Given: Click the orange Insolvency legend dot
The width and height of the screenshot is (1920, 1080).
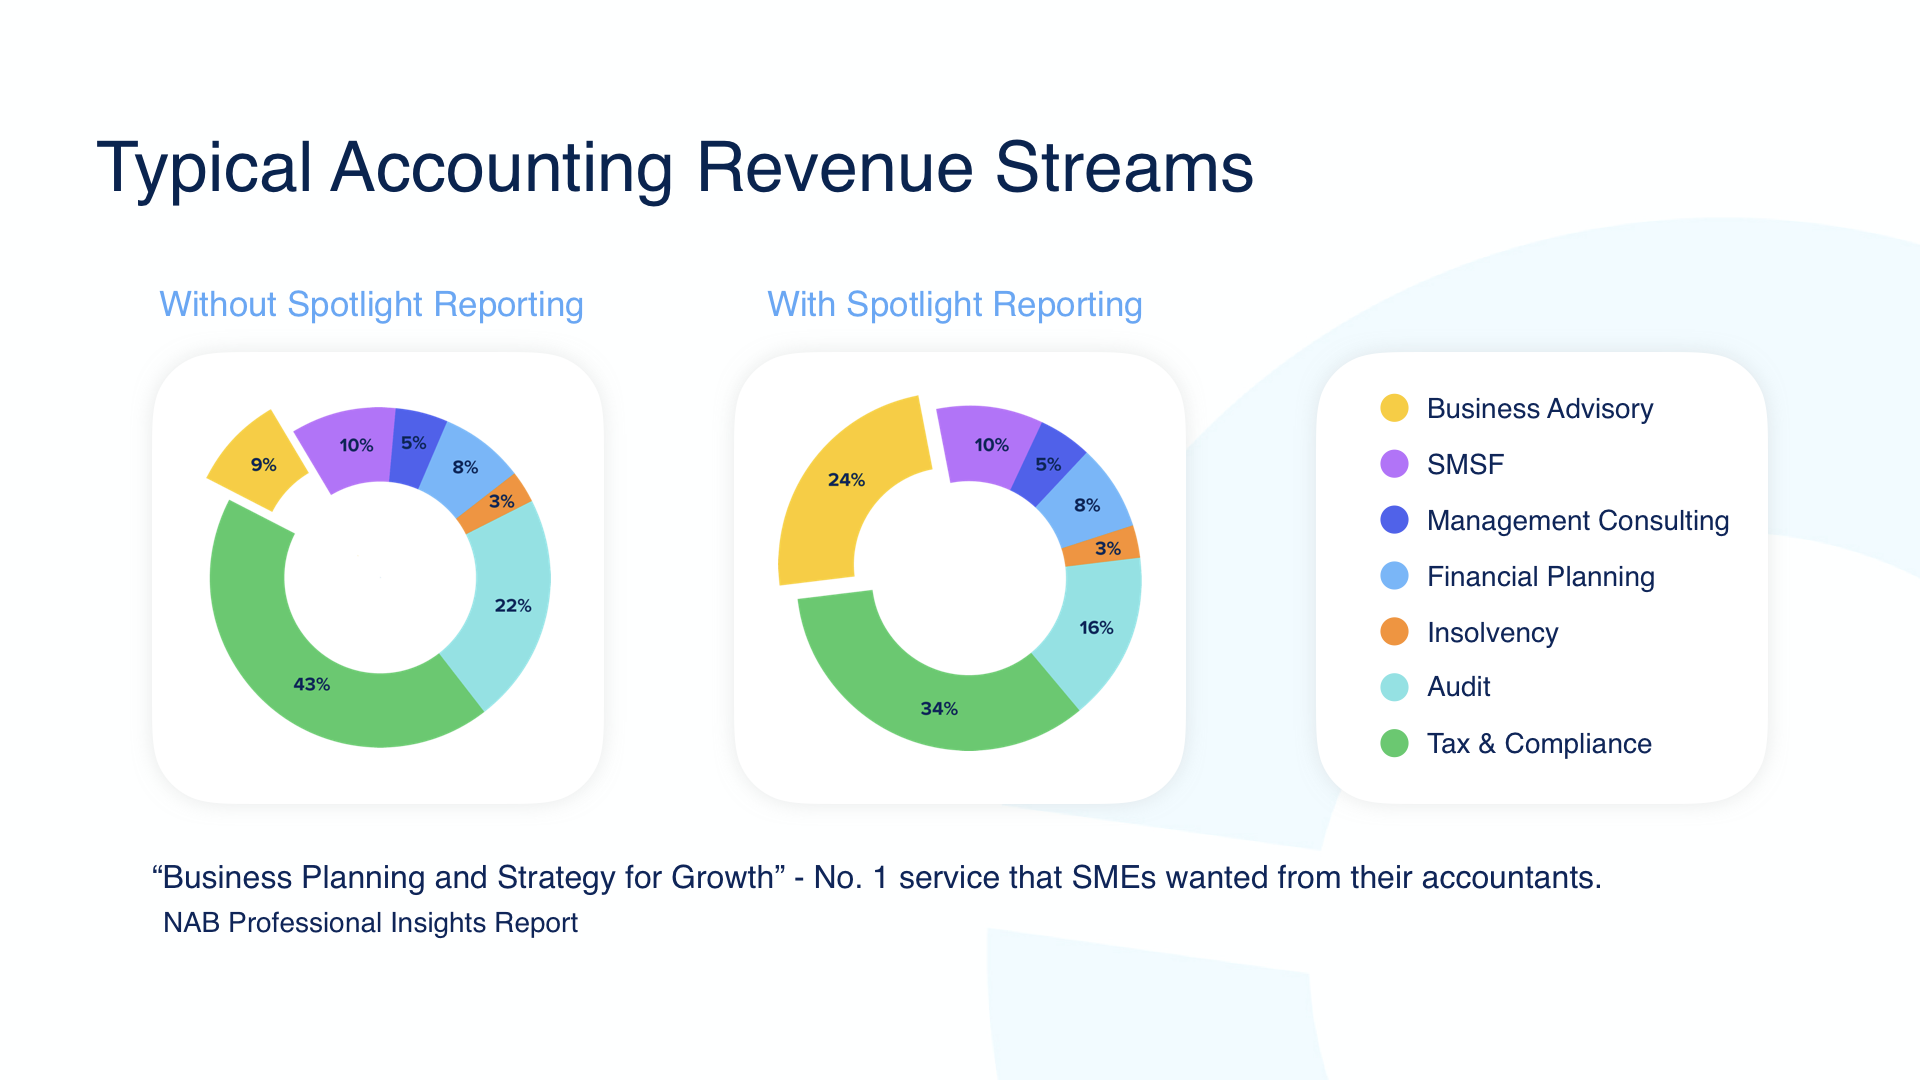Looking at the screenshot, I should click(x=1394, y=632).
